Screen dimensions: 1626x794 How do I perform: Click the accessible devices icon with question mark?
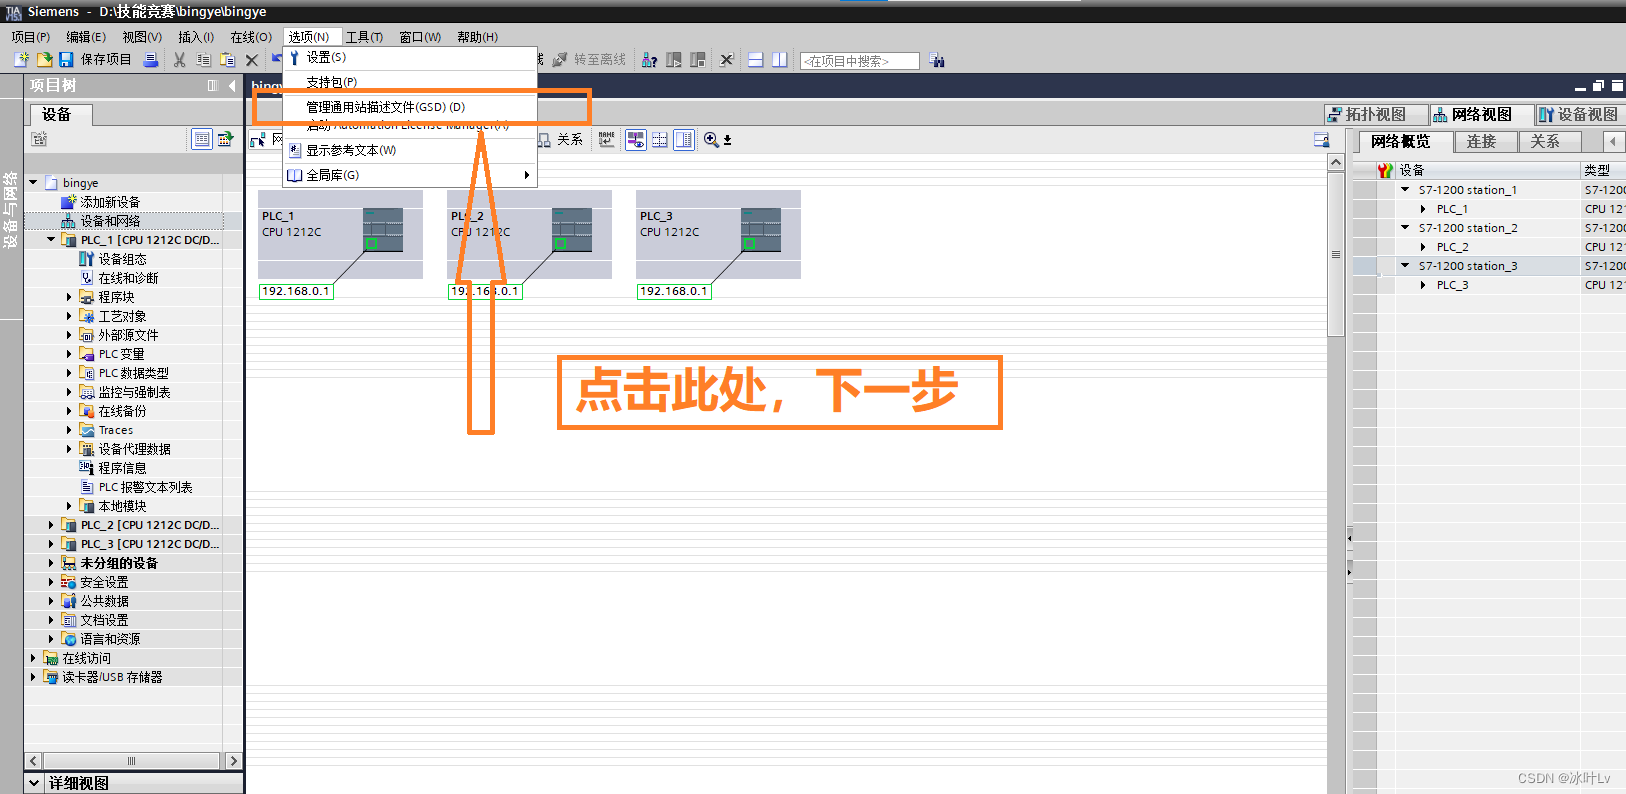(x=649, y=60)
